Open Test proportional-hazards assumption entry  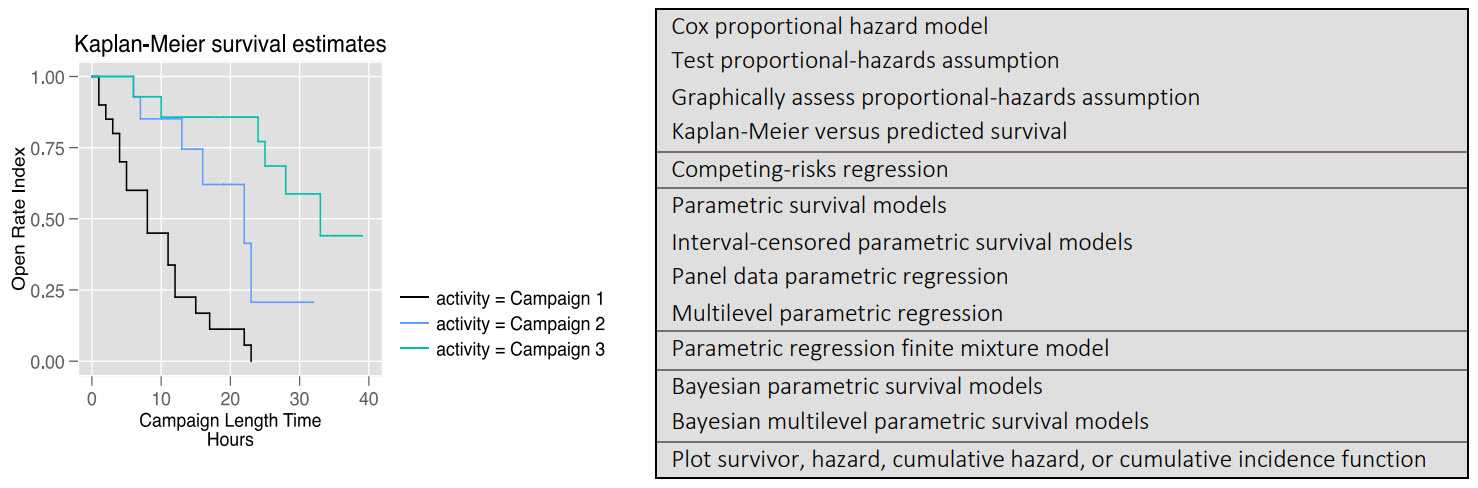coord(865,61)
